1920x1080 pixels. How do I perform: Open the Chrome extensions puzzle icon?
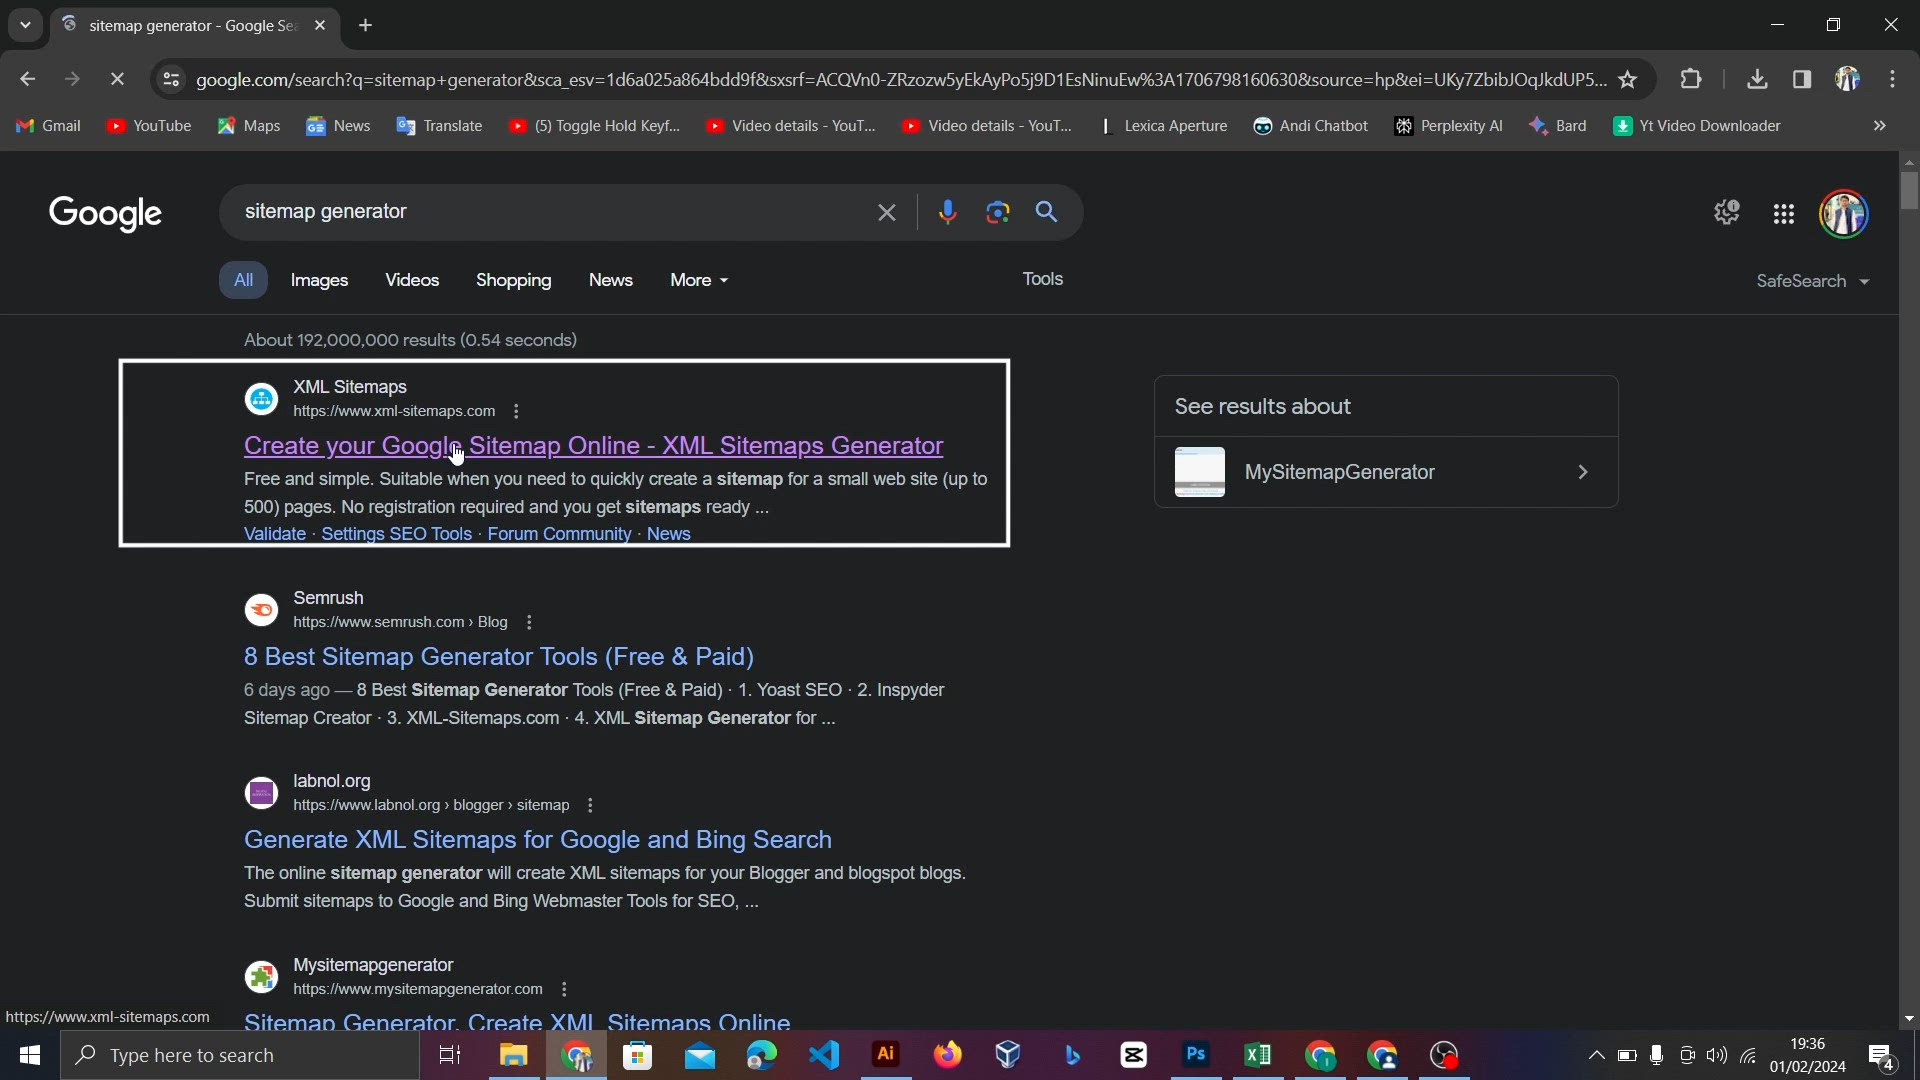coord(1691,79)
